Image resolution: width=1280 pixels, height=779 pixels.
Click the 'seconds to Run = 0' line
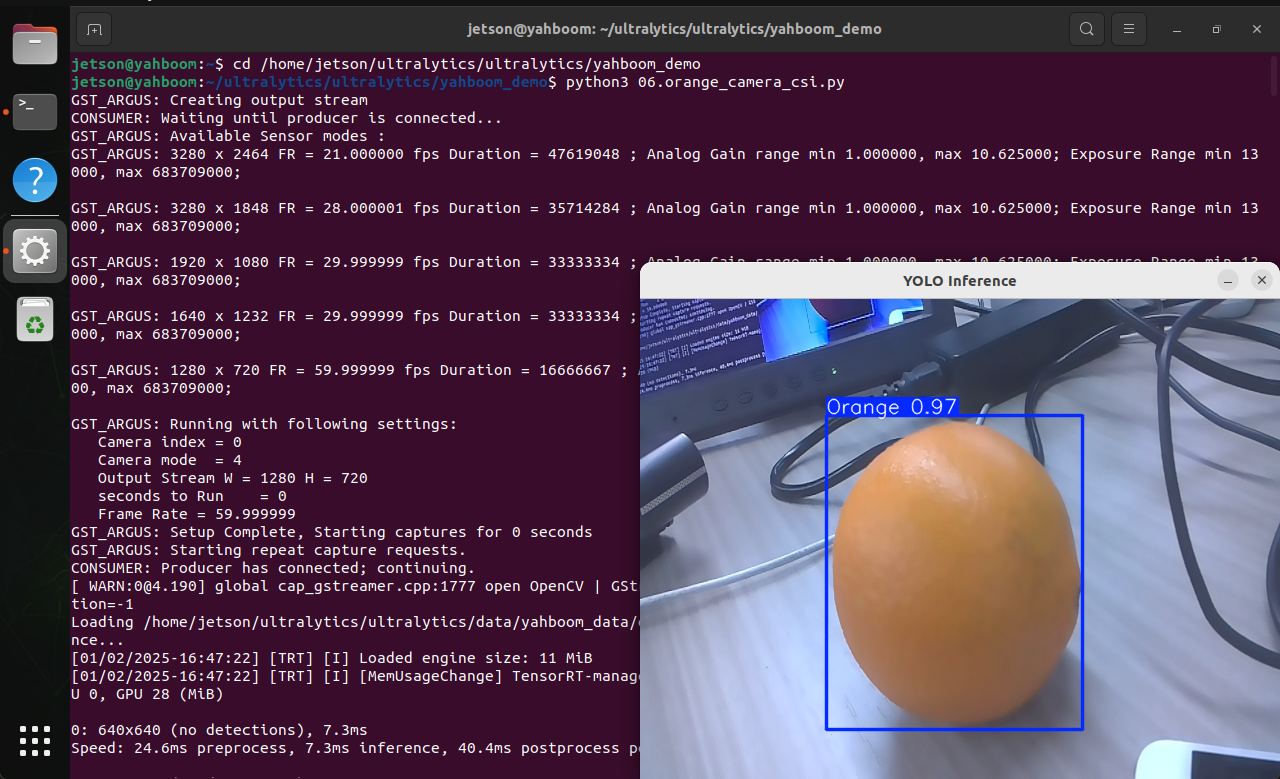click(x=192, y=496)
